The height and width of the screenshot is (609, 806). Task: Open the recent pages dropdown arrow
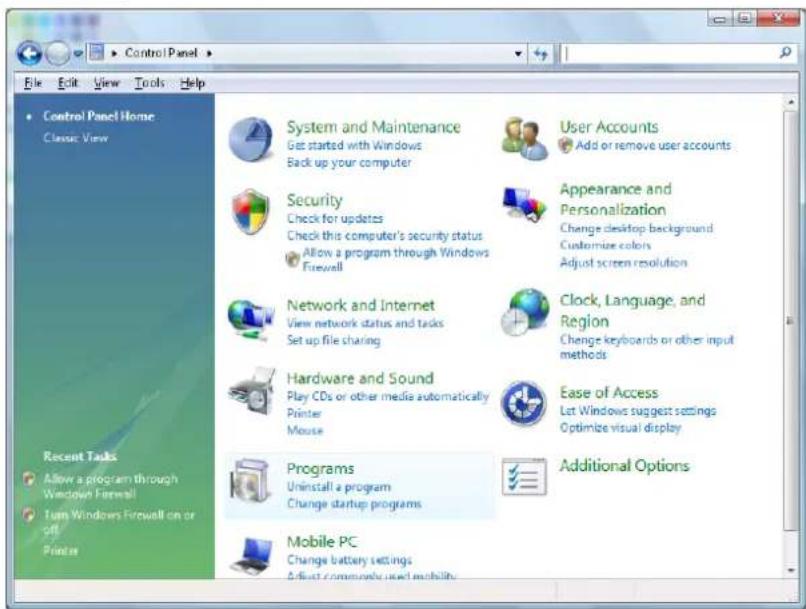click(x=78, y=53)
